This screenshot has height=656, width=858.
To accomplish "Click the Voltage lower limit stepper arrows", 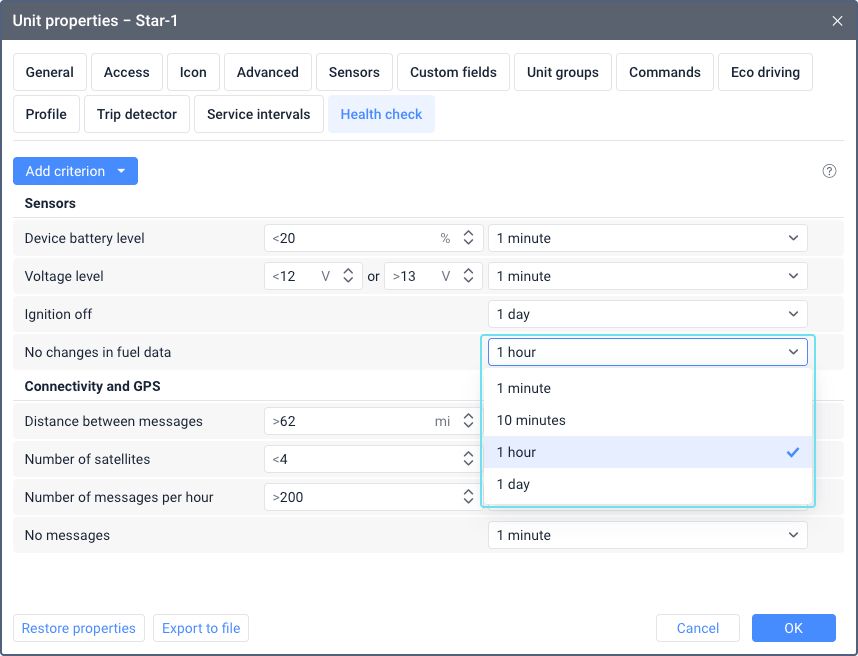I will (348, 276).
